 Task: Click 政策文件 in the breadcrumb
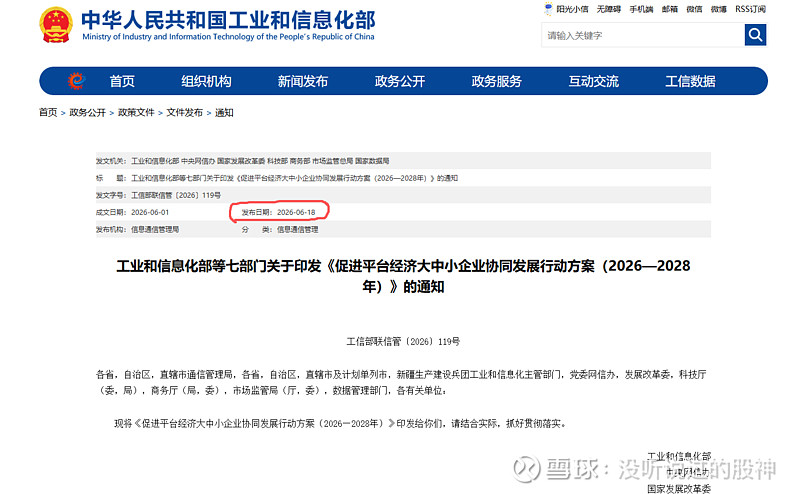136,112
